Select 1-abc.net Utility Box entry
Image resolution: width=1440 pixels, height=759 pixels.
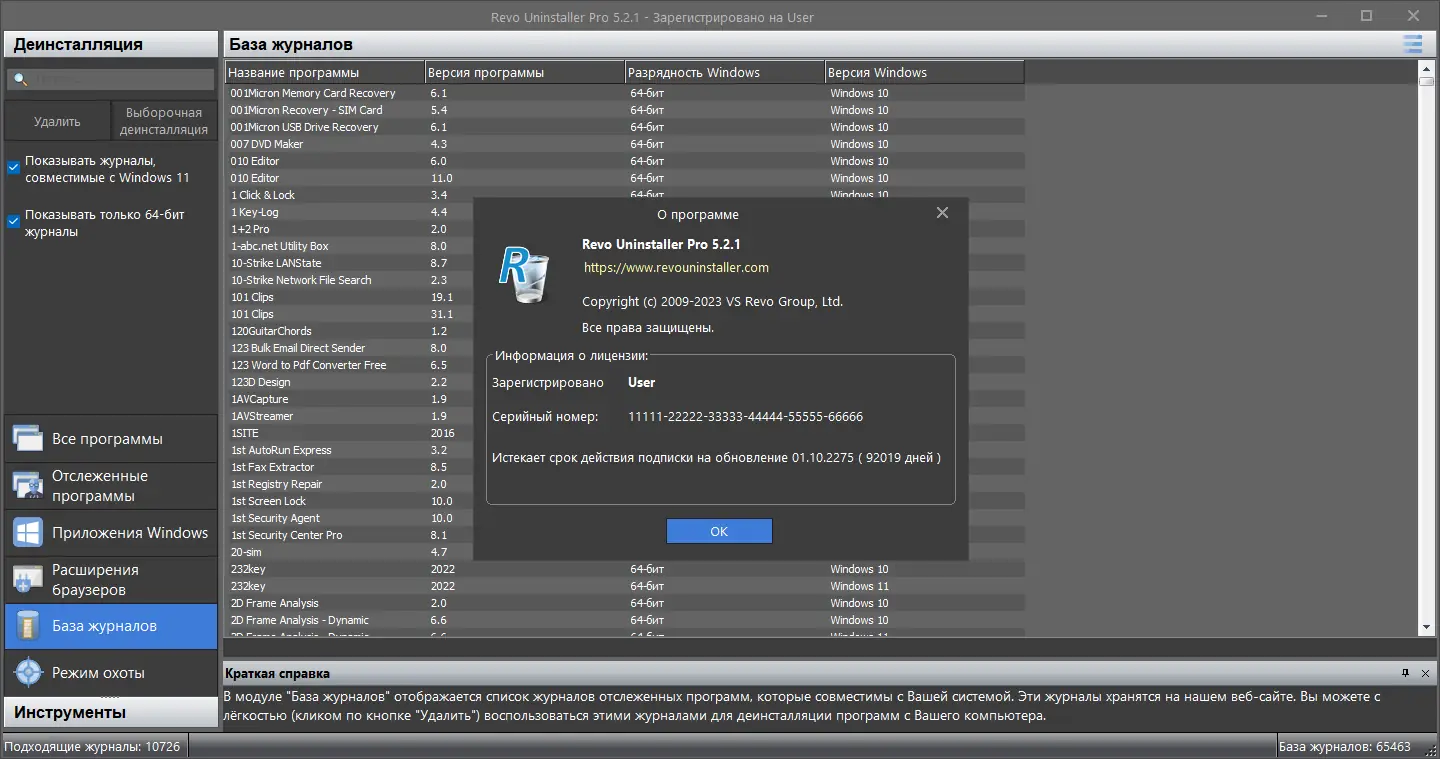pyautogui.click(x=280, y=246)
